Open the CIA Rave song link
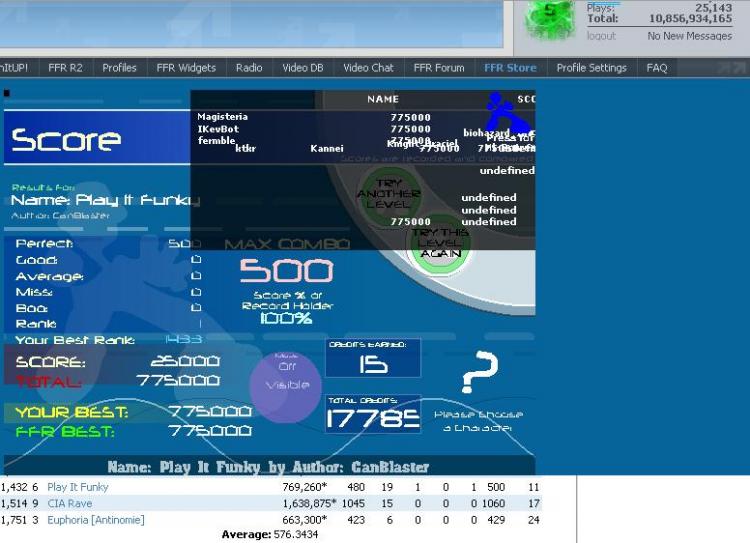The width and height of the screenshot is (750, 543). pyautogui.click(x=69, y=503)
